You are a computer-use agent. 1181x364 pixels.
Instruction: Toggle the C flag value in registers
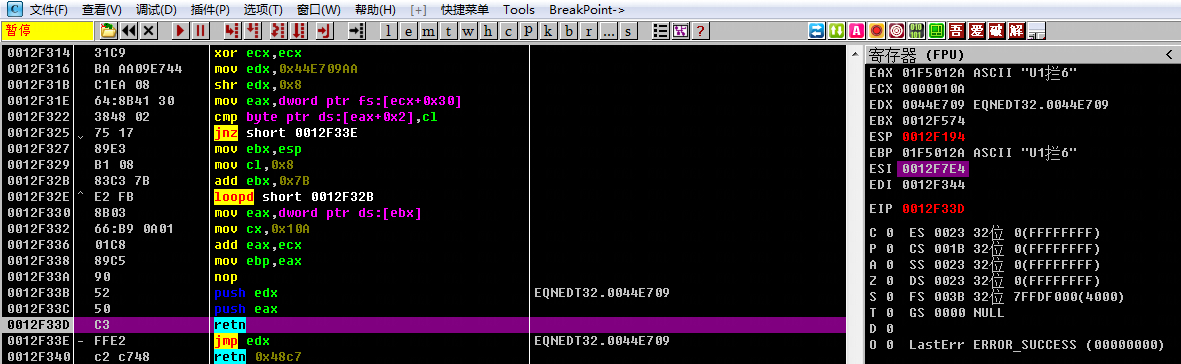890,231
